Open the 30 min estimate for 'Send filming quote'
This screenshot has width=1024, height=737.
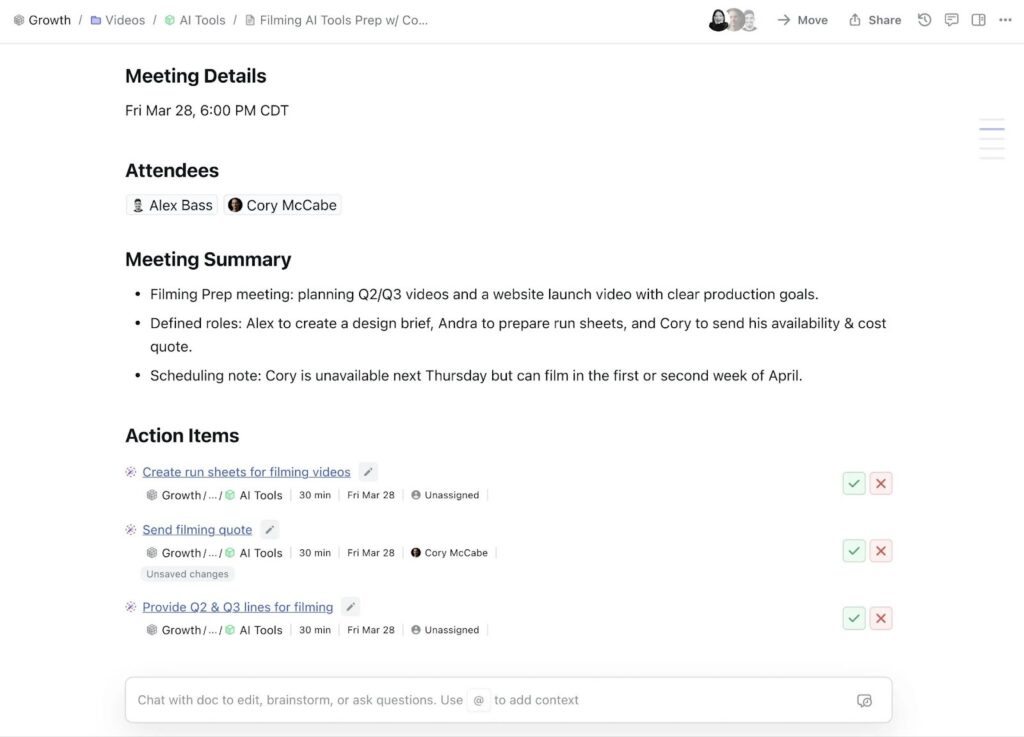coord(315,553)
